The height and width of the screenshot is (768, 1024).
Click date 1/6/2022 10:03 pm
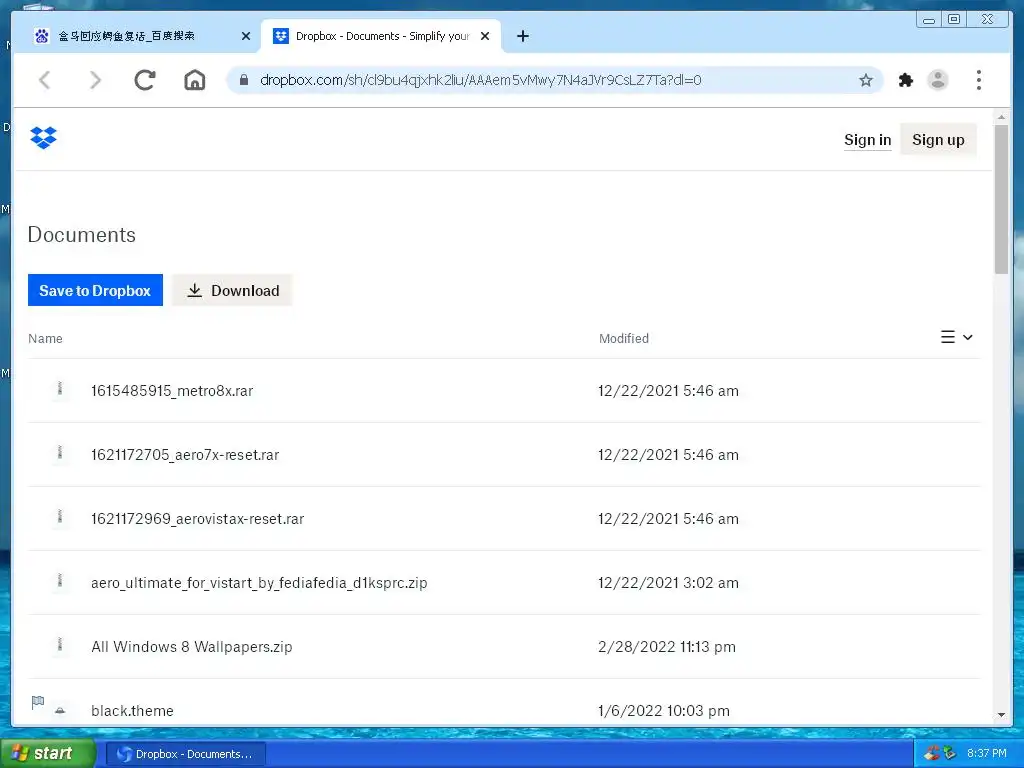coord(664,711)
